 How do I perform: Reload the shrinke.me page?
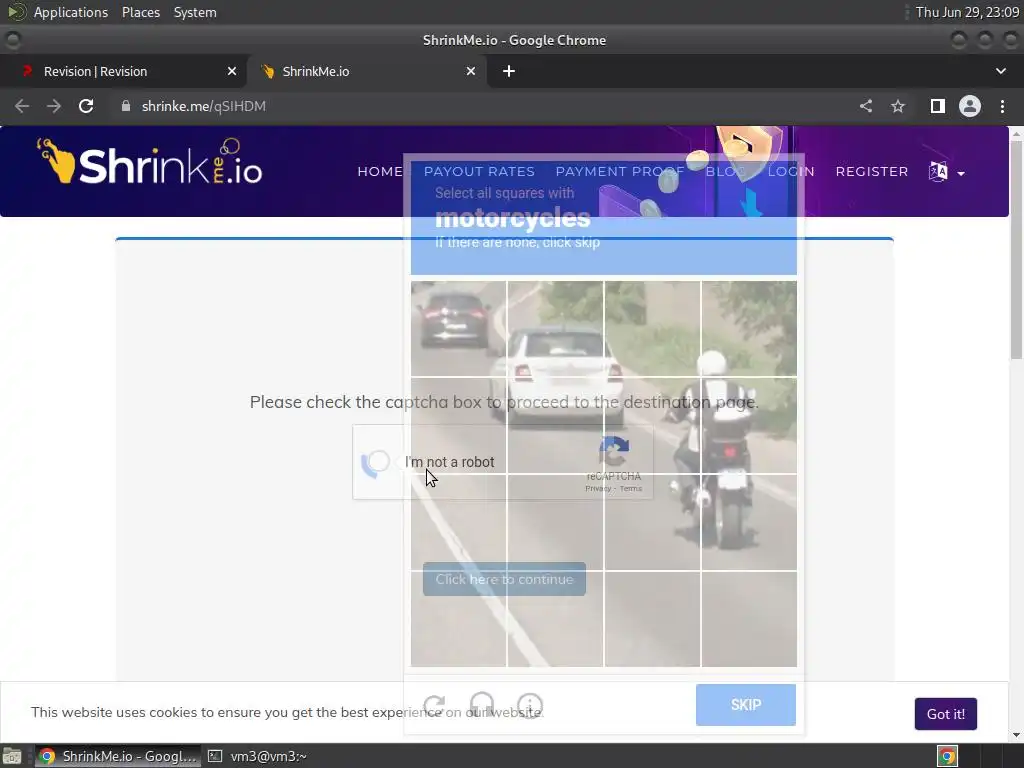[x=86, y=106]
